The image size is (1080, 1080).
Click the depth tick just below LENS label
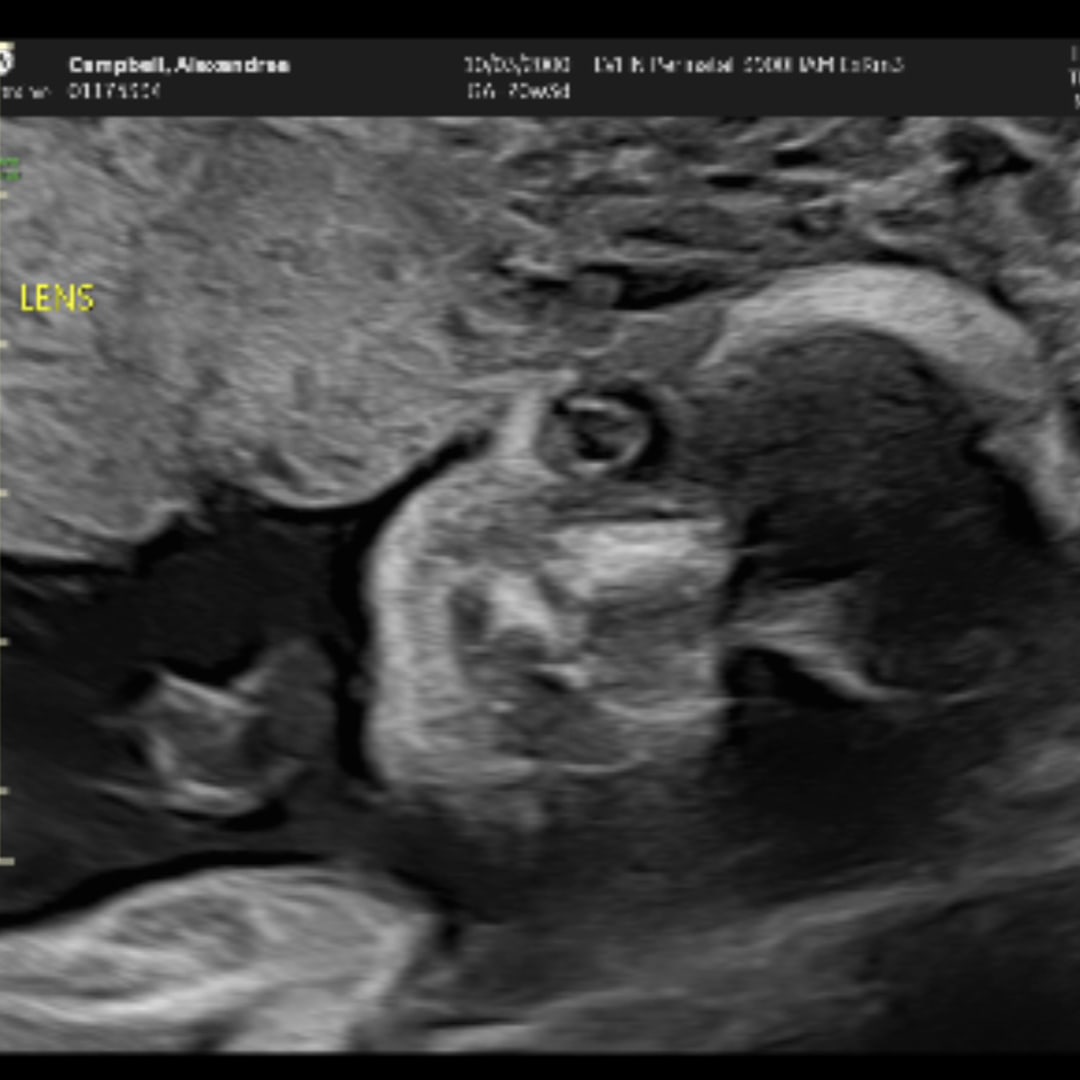[x=4, y=343]
